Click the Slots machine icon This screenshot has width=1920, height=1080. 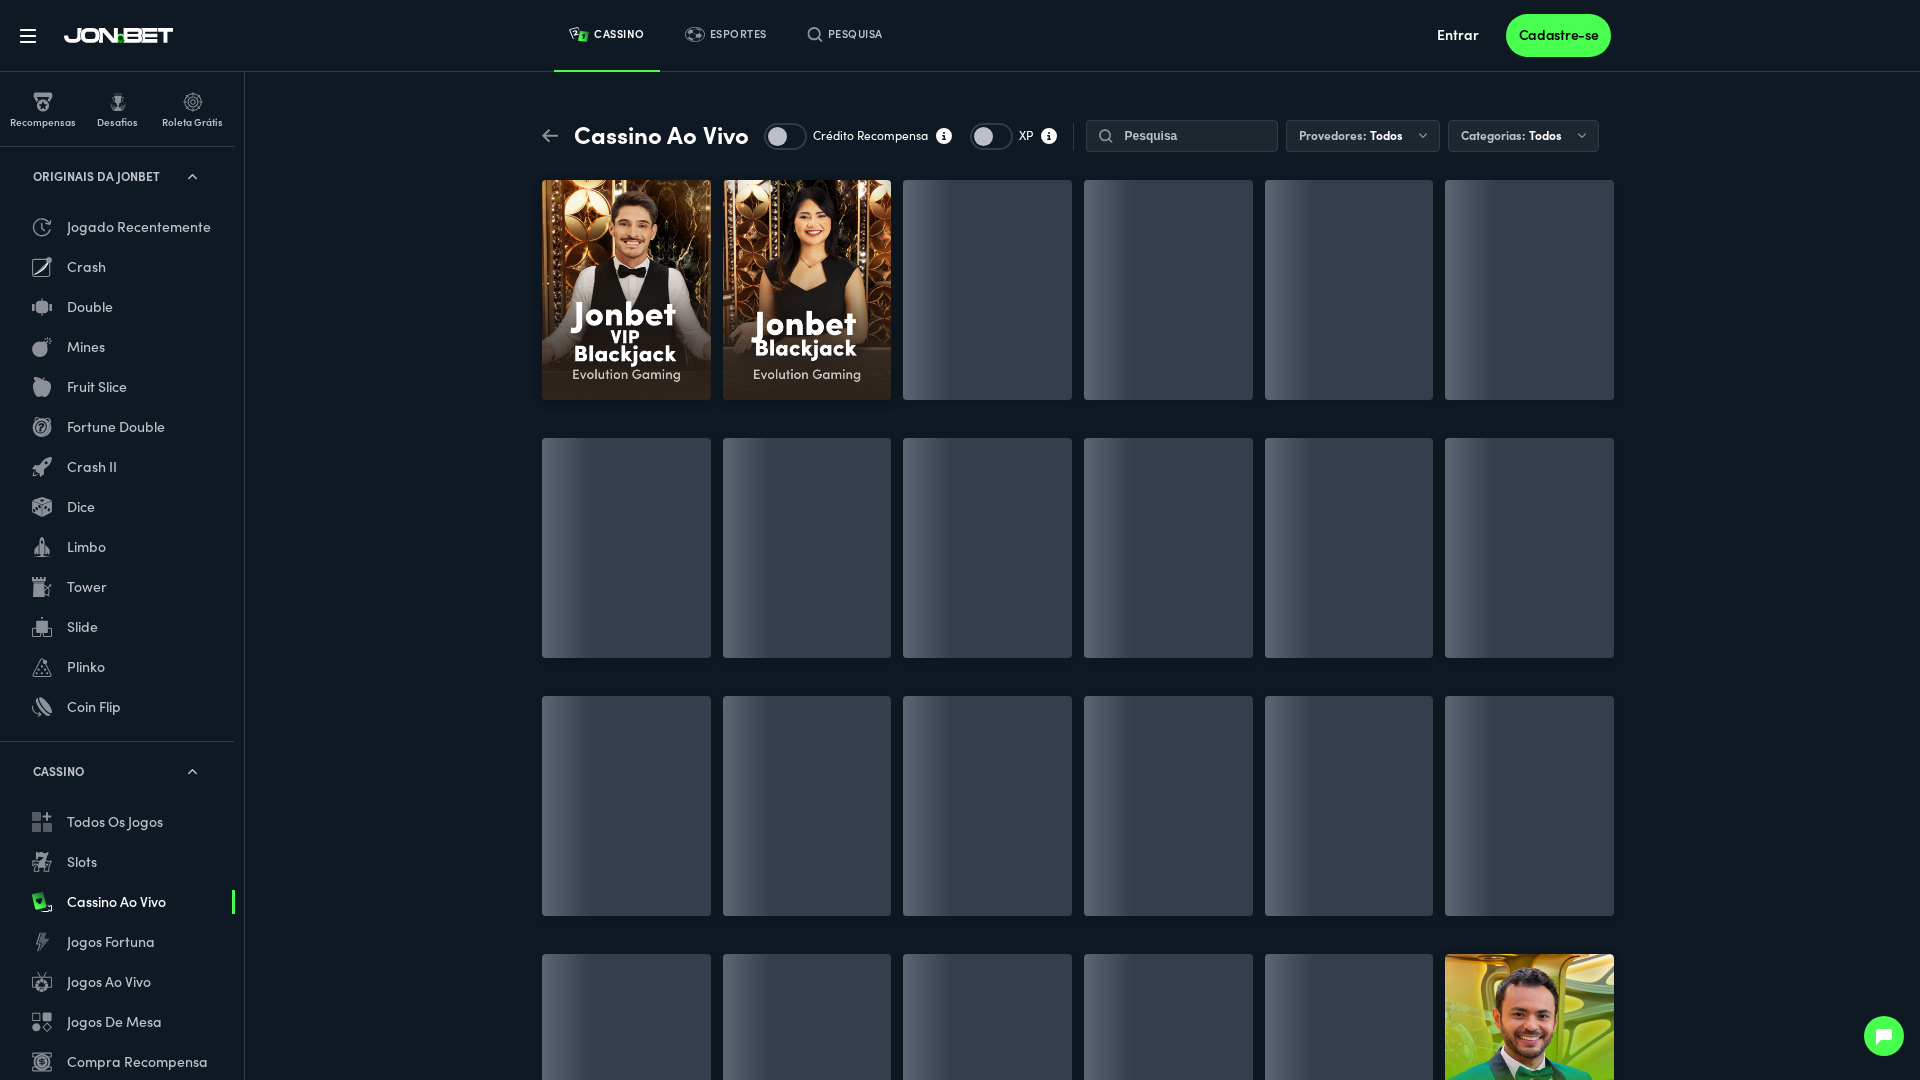[x=42, y=862]
